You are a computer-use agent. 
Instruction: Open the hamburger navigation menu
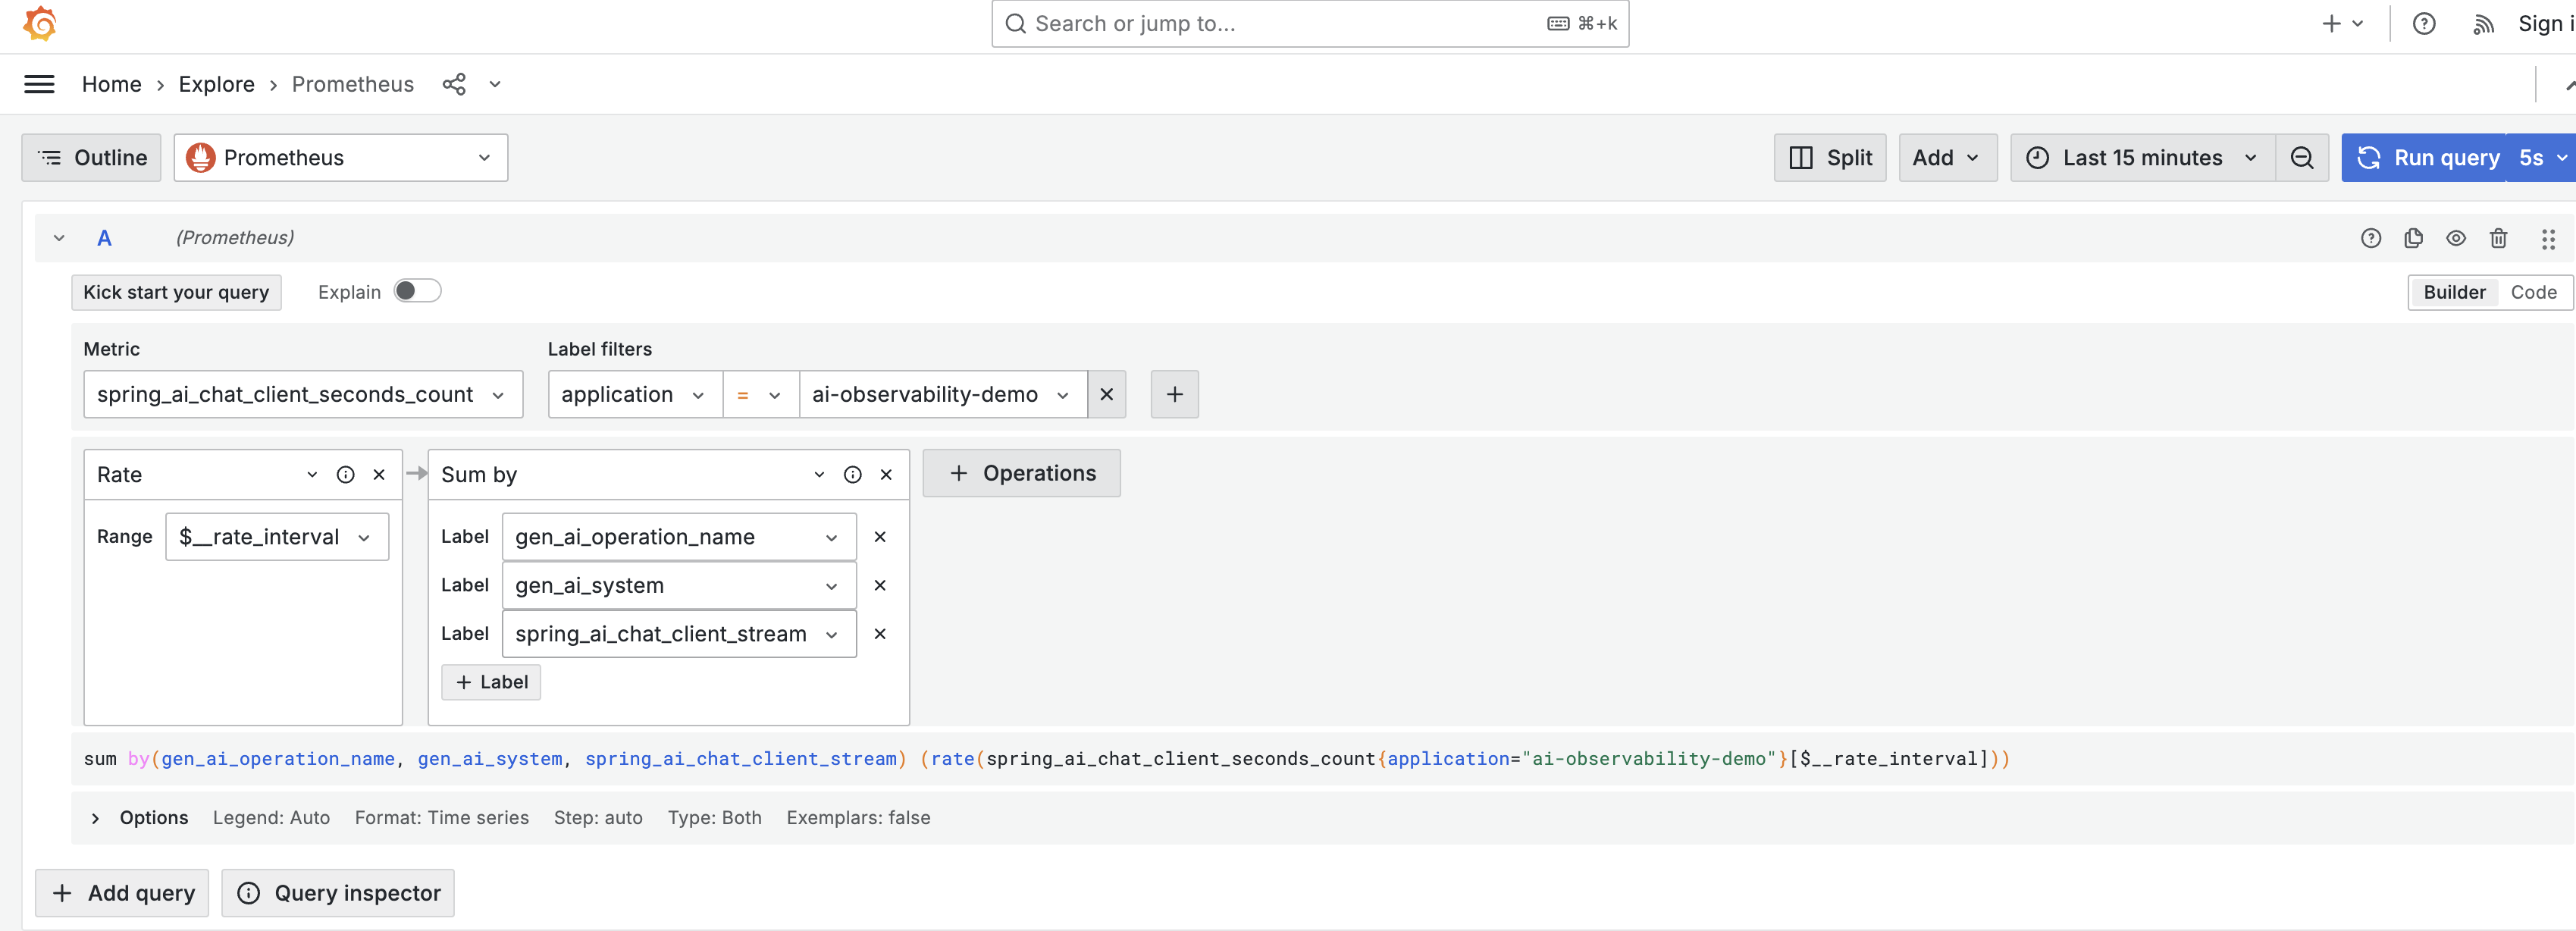coord(39,84)
